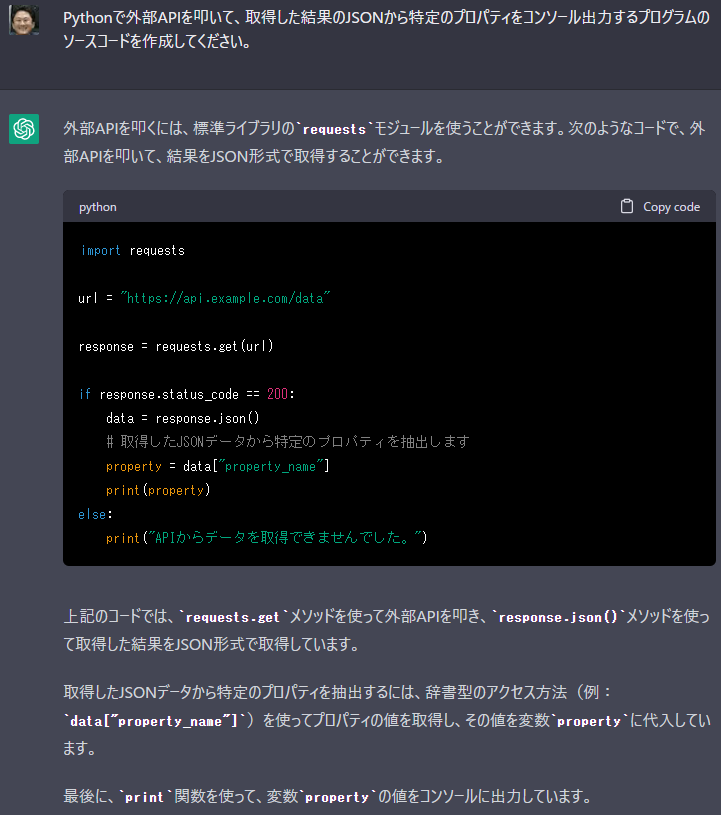Click the requests.get(url) code line
Screen dimensions: 721x815
point(176,346)
